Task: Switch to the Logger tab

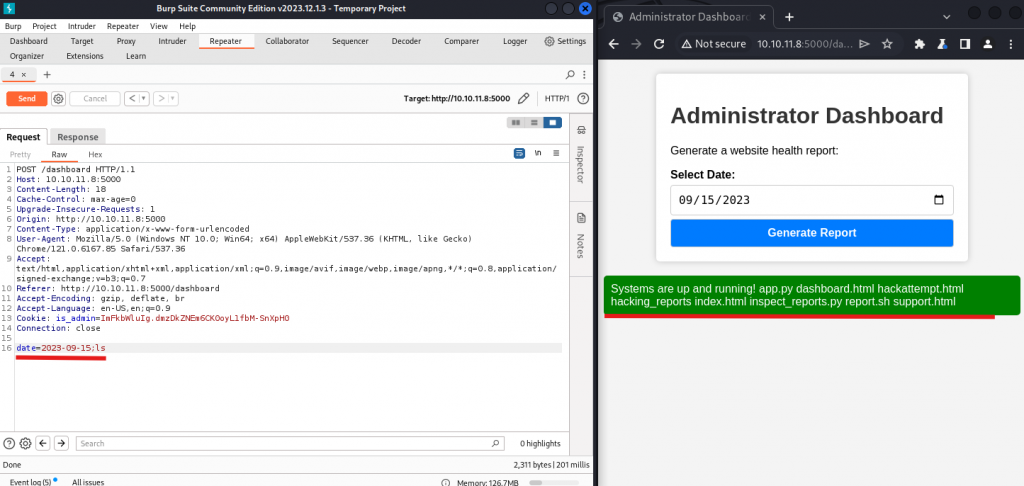Action: pos(515,41)
